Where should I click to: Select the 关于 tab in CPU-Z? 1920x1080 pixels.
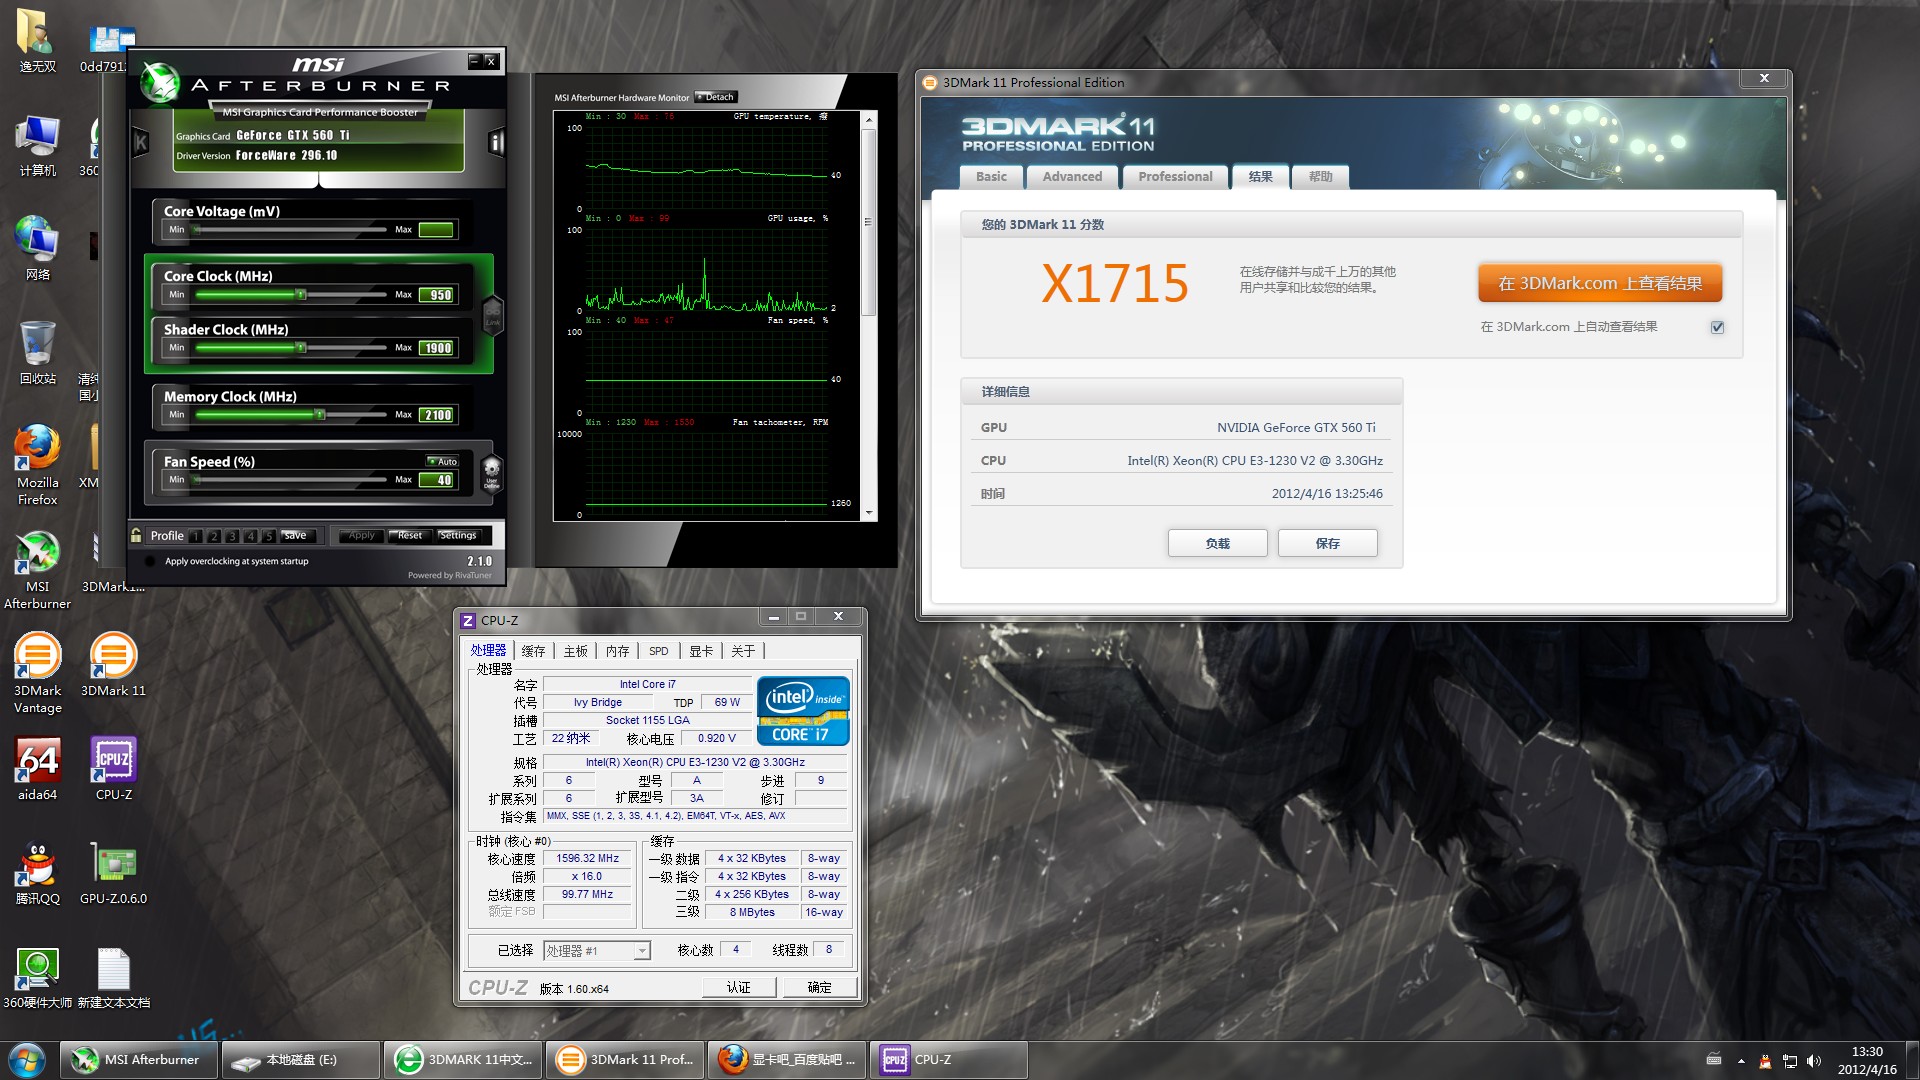[743, 651]
